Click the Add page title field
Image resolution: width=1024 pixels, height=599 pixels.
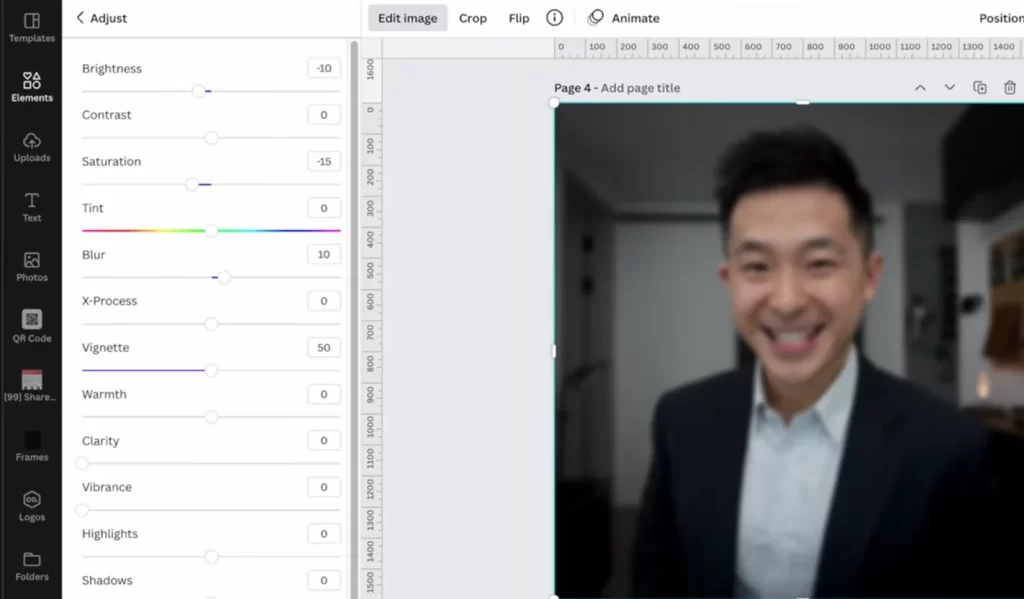(x=640, y=88)
